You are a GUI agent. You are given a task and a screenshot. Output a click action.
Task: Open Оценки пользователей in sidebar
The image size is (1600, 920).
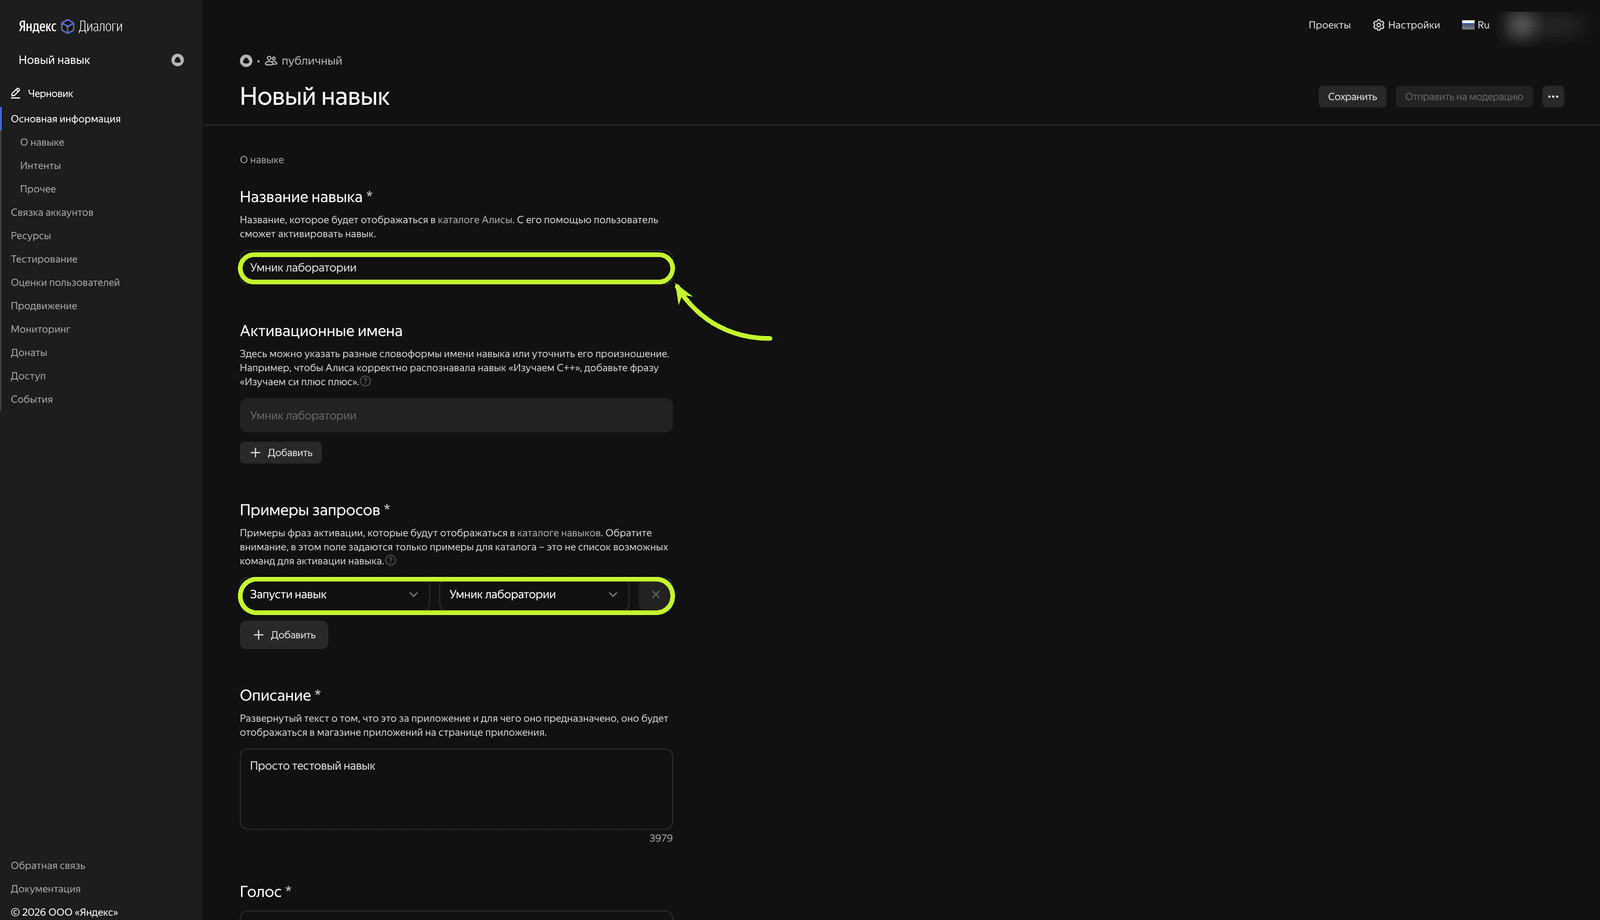[65, 283]
